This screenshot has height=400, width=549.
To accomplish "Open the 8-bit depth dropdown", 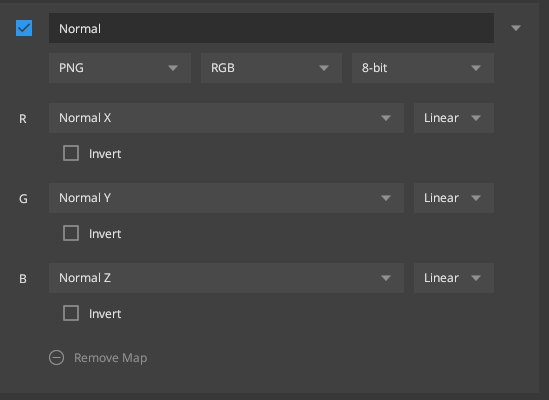I will pyautogui.click(x=423, y=68).
